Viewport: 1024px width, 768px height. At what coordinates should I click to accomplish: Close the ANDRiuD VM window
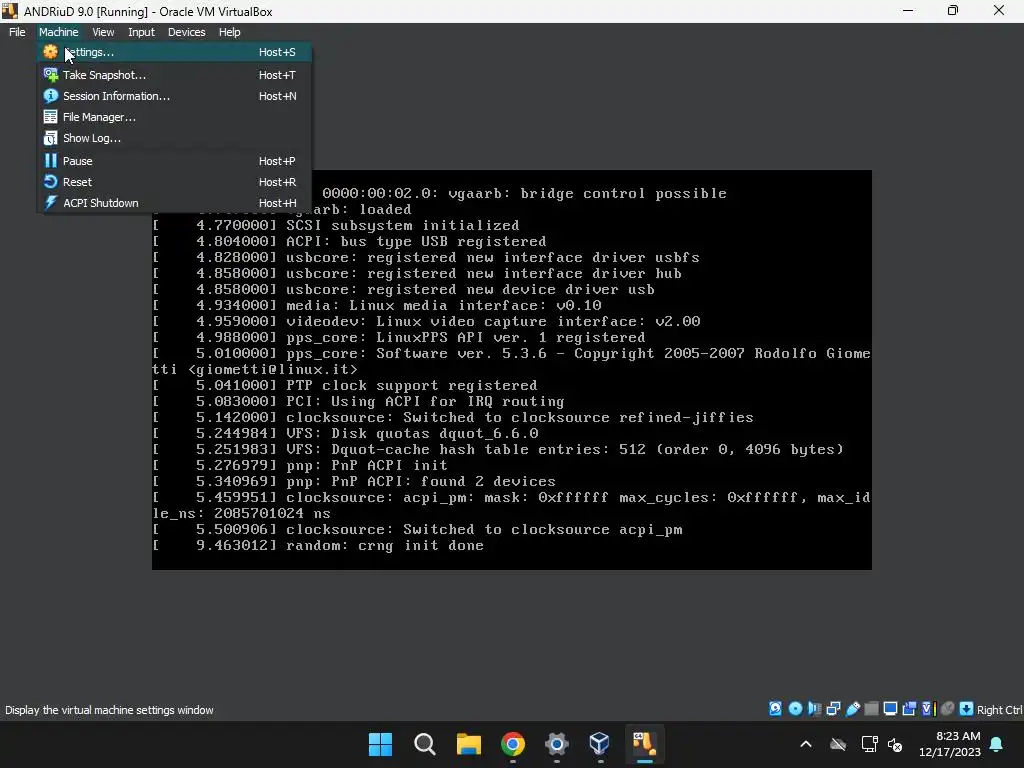(999, 11)
